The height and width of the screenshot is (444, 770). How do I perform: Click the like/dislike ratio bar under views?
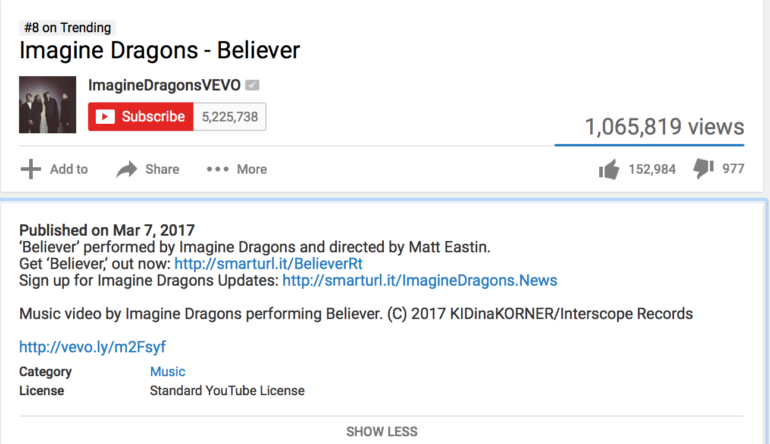pos(649,145)
